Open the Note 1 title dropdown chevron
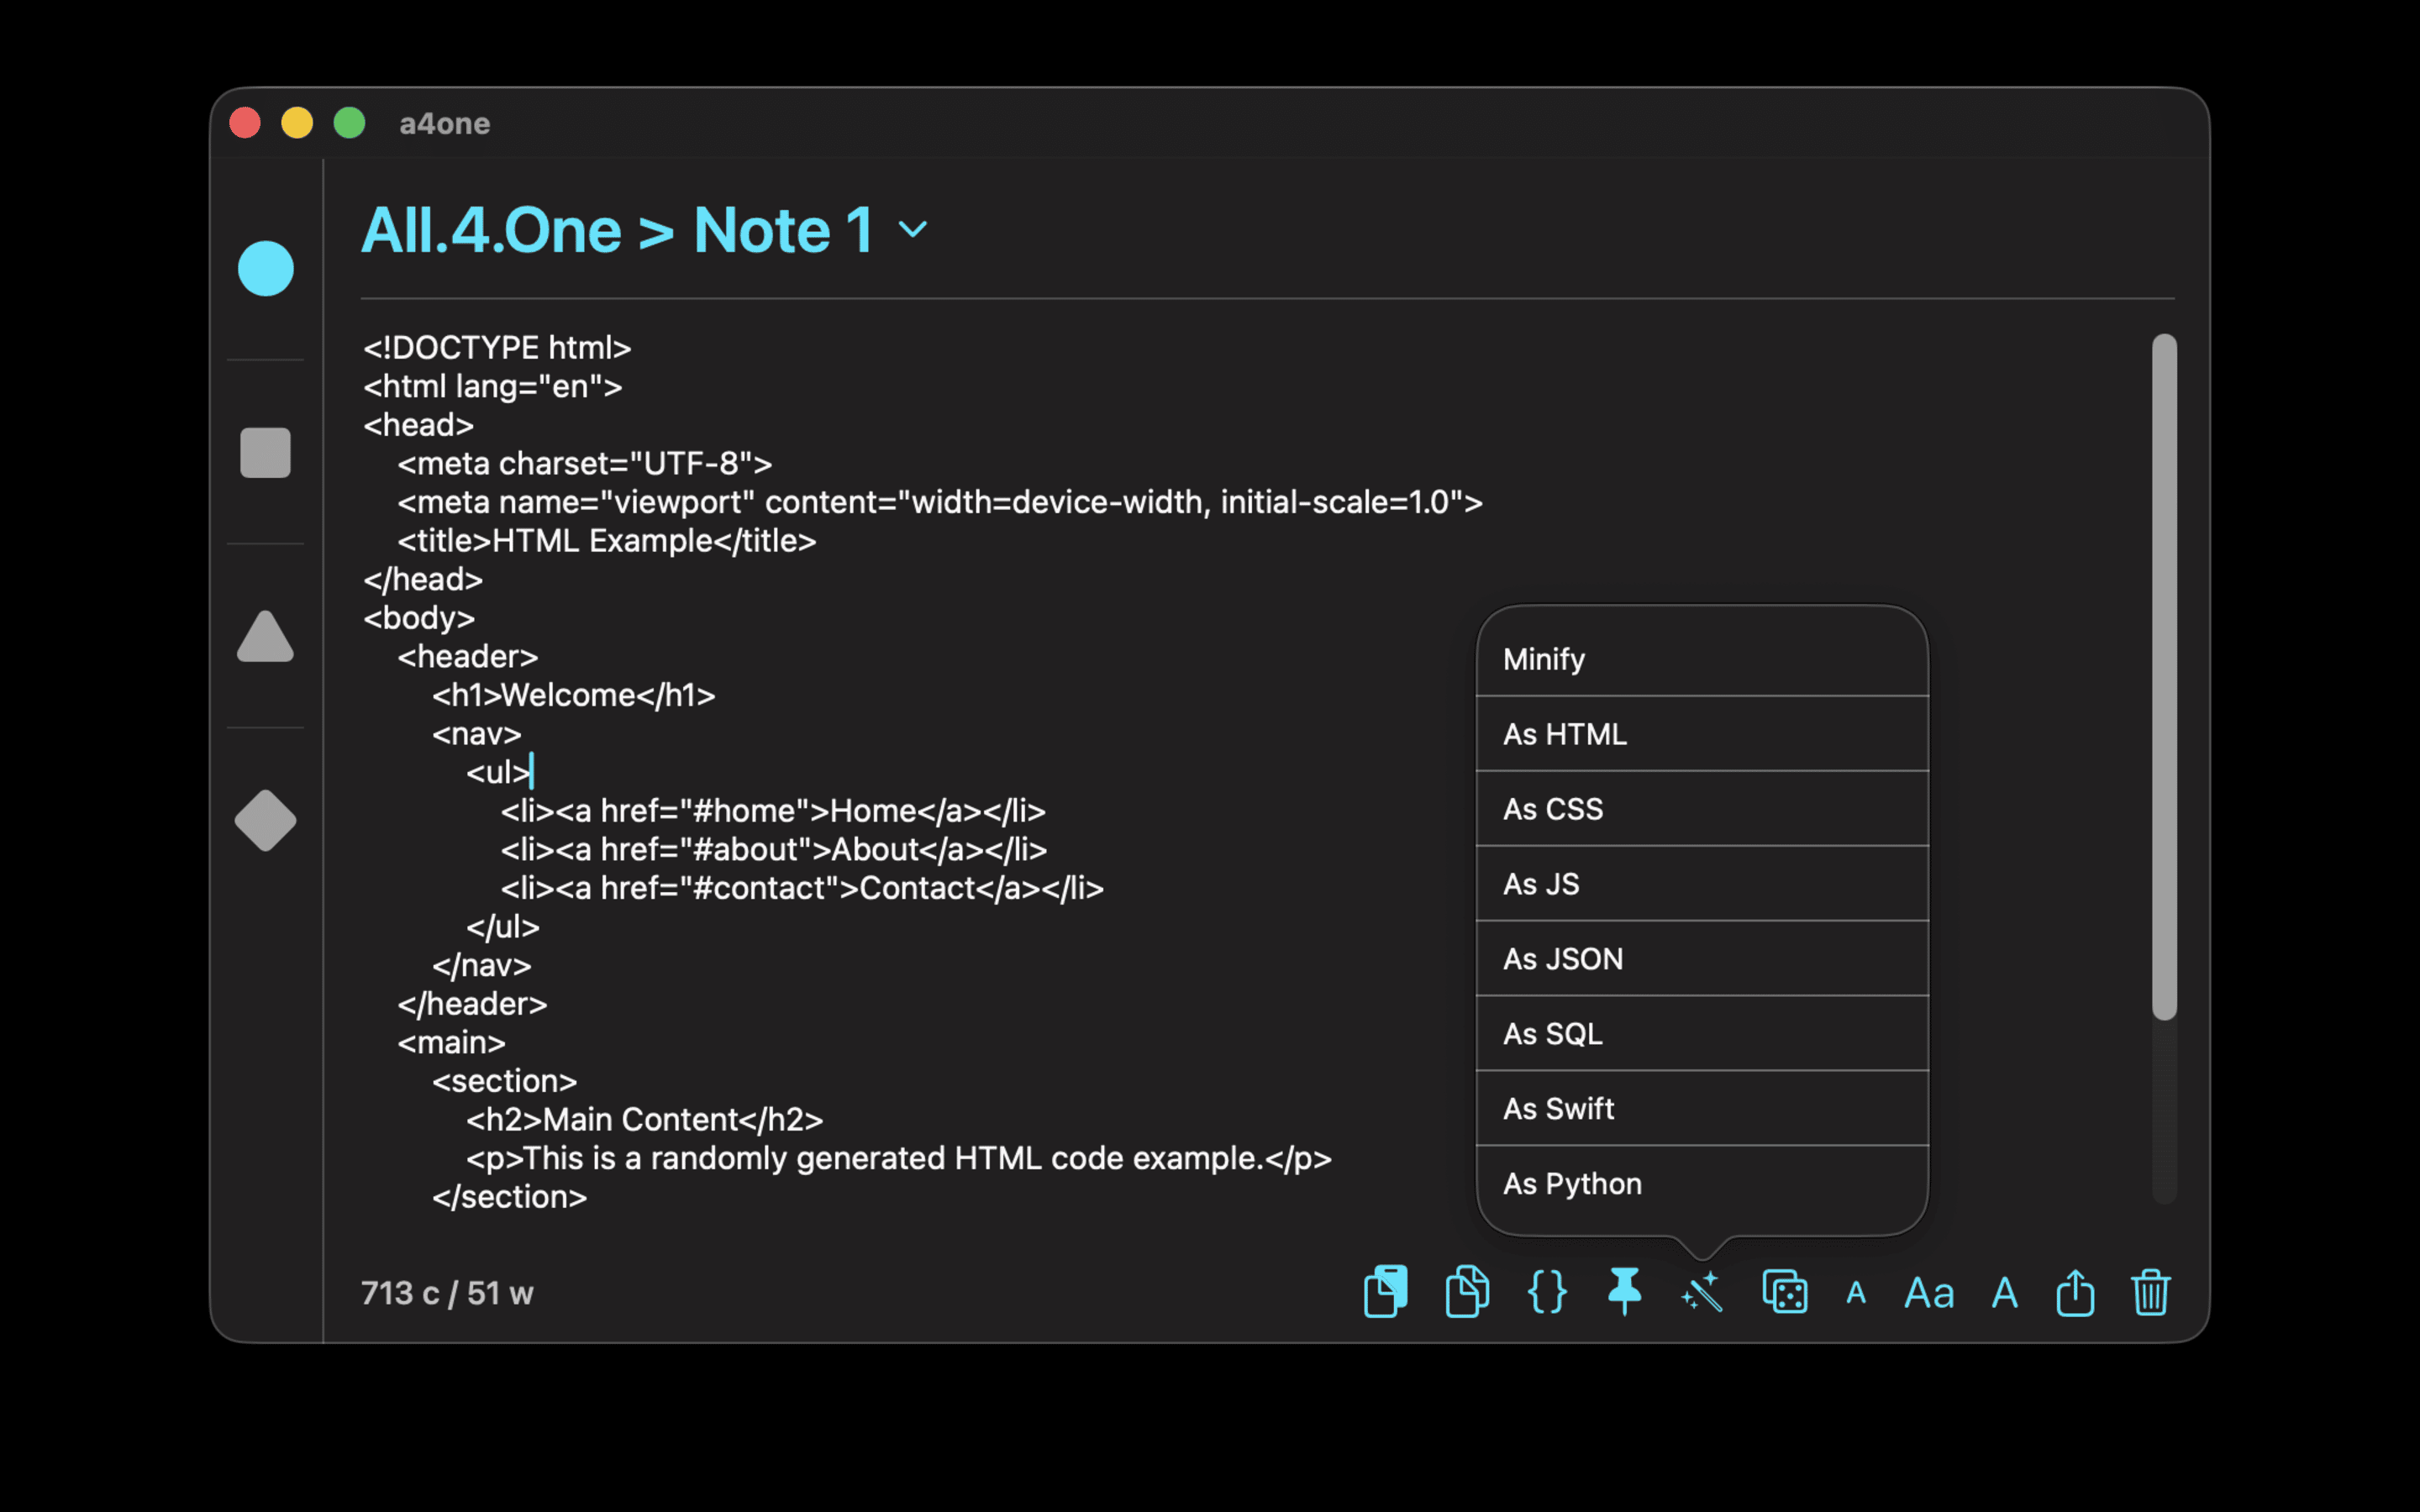The image size is (2420, 1512). click(x=913, y=230)
